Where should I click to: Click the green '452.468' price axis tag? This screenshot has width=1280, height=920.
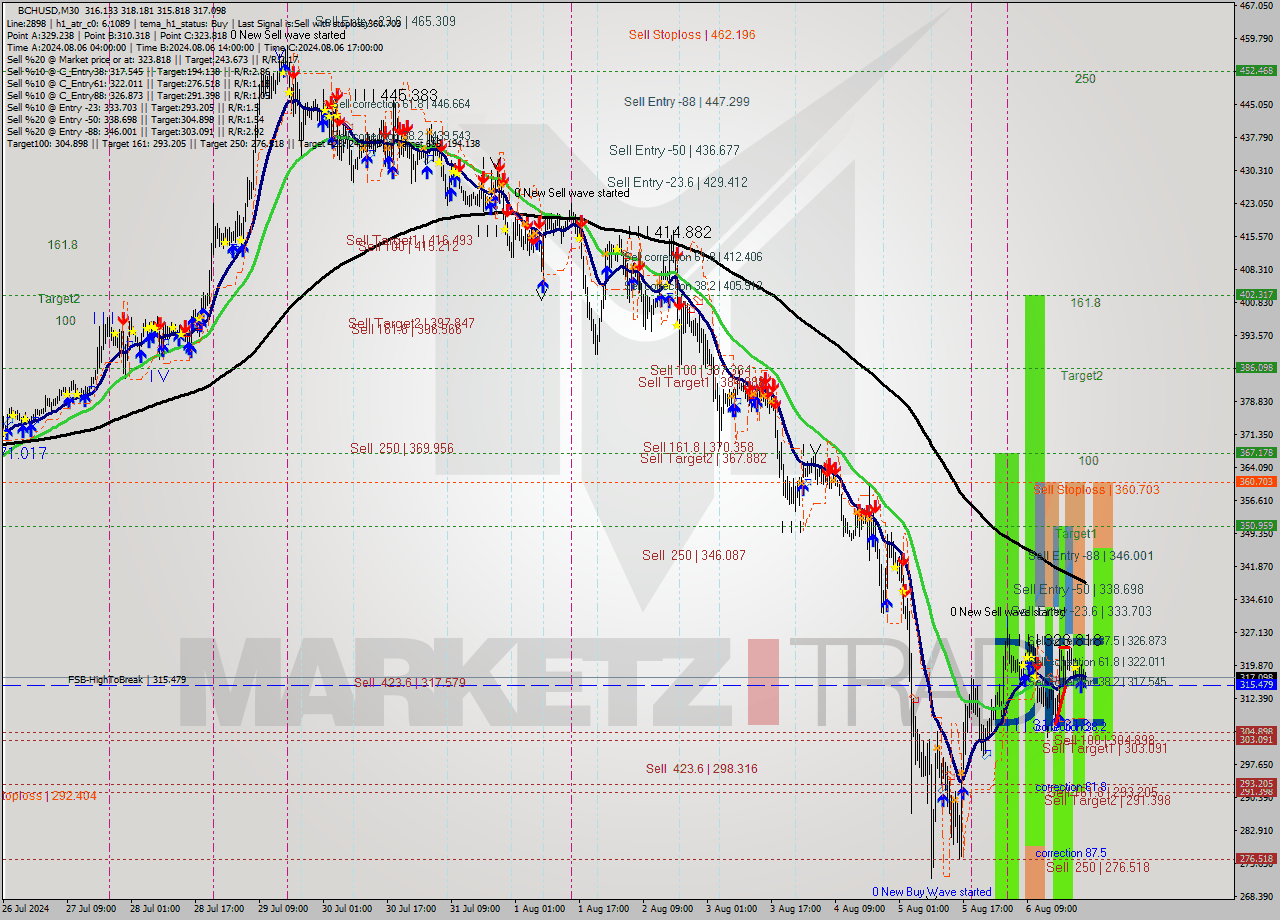(x=1256, y=71)
